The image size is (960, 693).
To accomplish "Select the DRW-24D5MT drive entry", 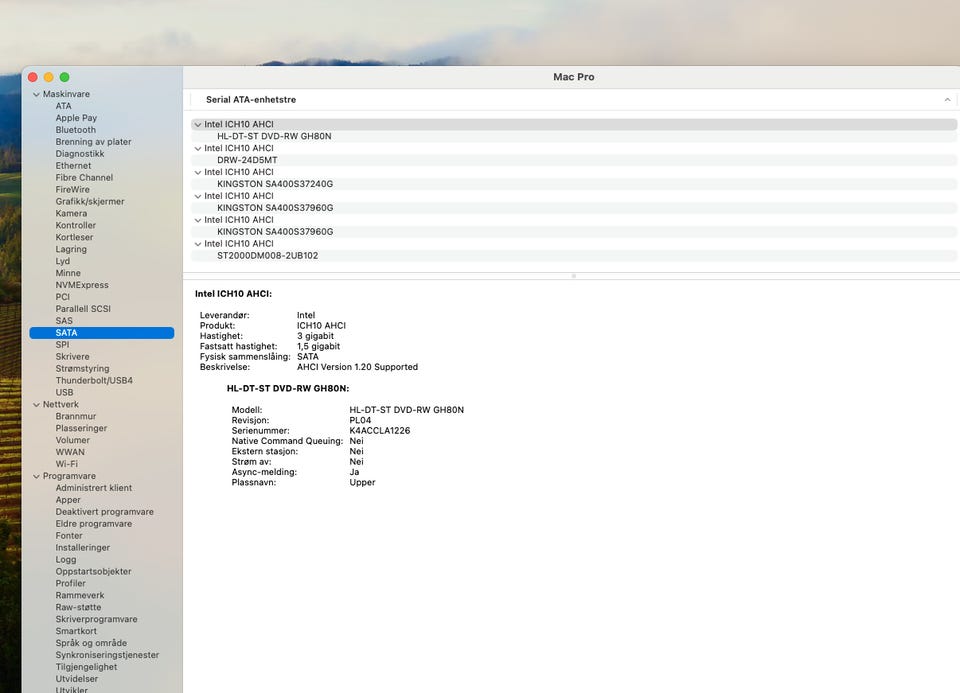I will pos(249,160).
